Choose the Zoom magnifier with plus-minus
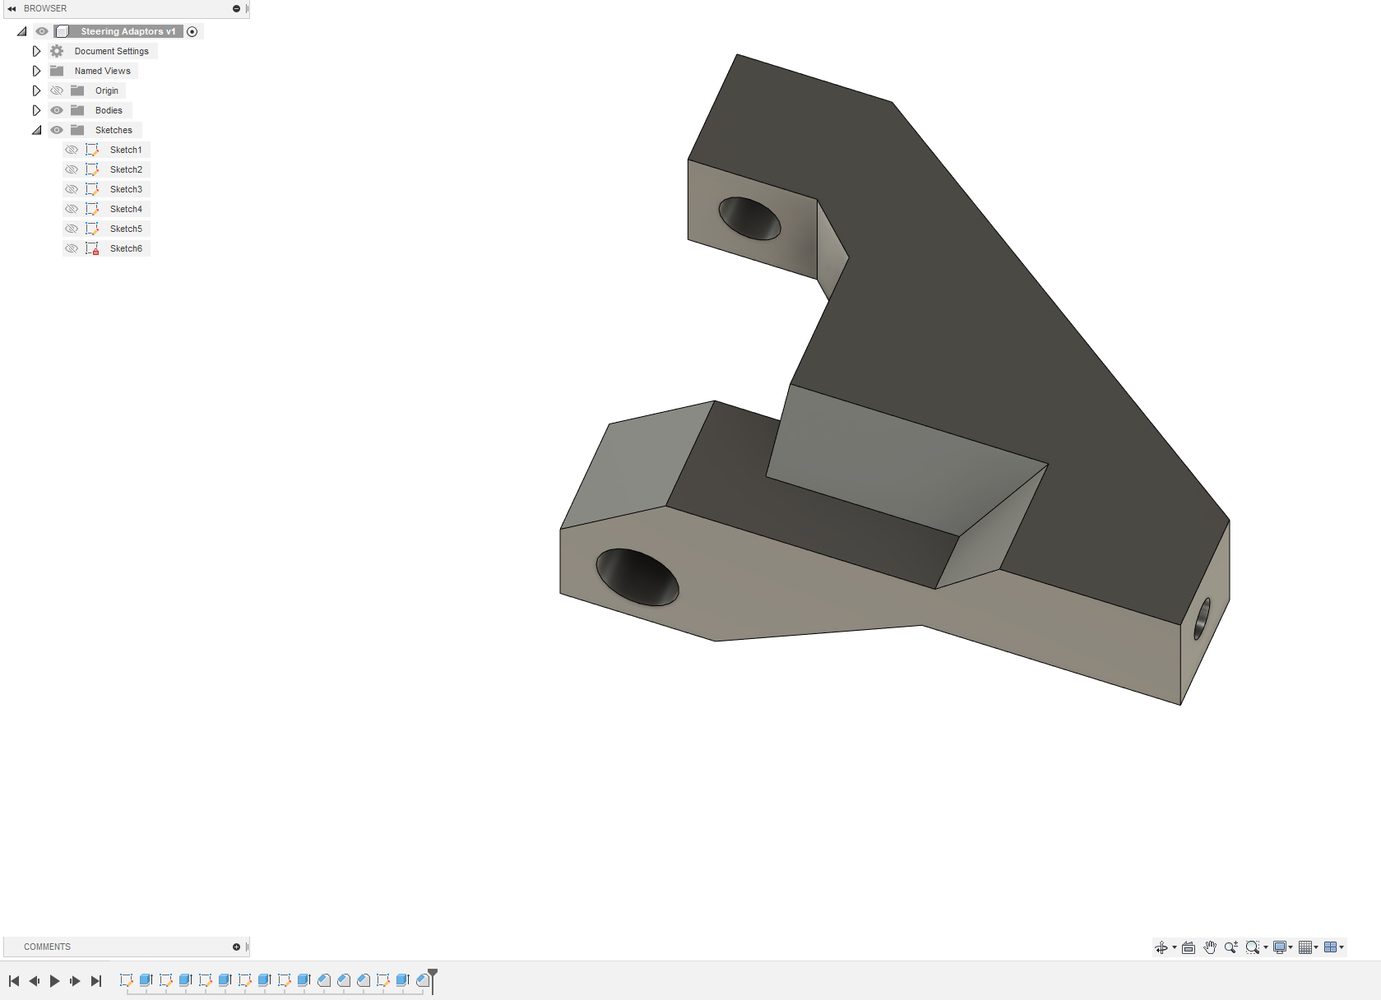This screenshot has height=1000, width=1381. (x=1231, y=947)
